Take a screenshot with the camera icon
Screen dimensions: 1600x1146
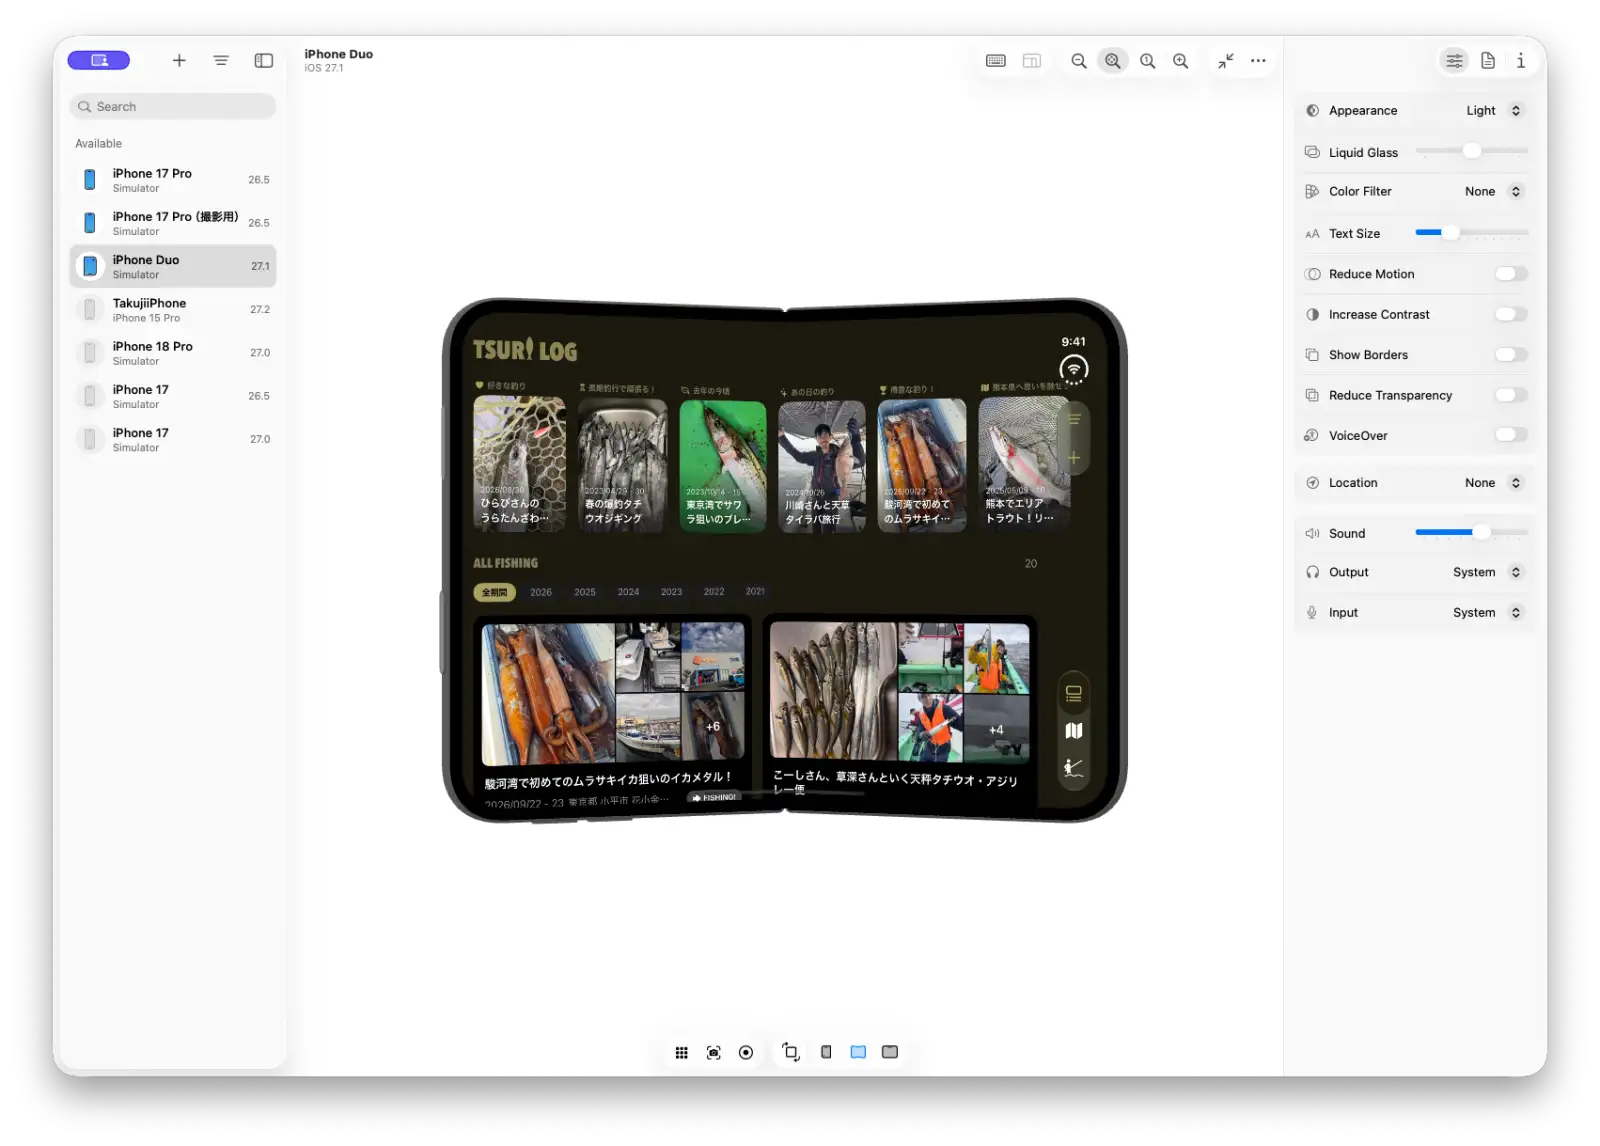[713, 1052]
